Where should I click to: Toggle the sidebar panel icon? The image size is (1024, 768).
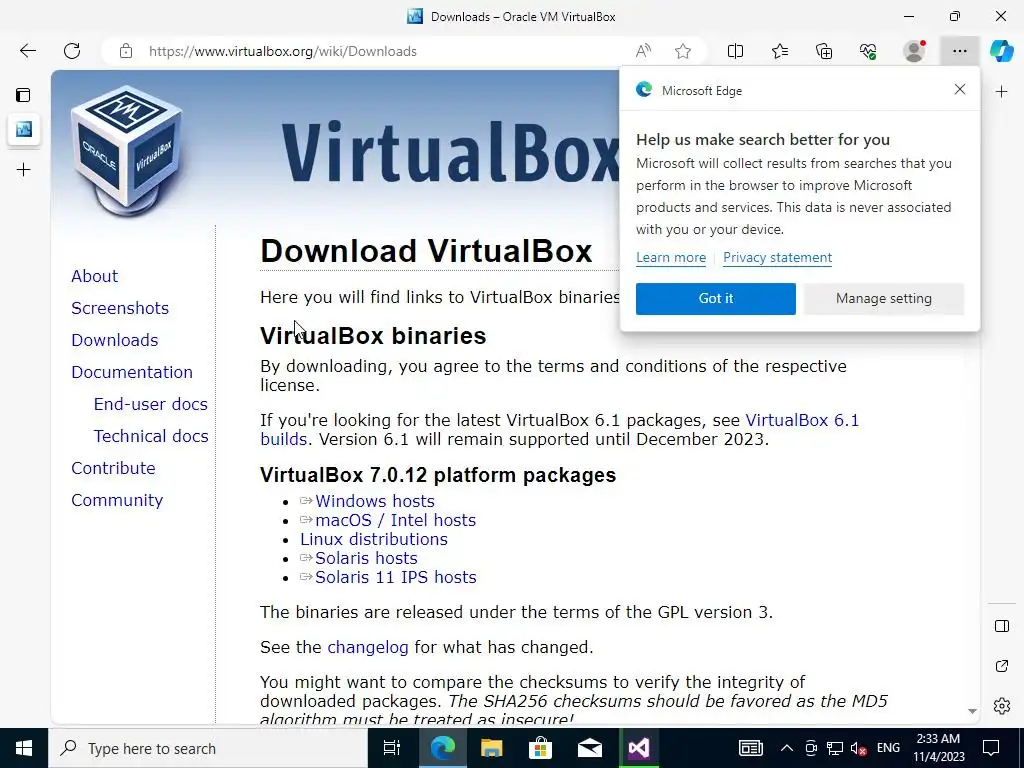[1002, 626]
